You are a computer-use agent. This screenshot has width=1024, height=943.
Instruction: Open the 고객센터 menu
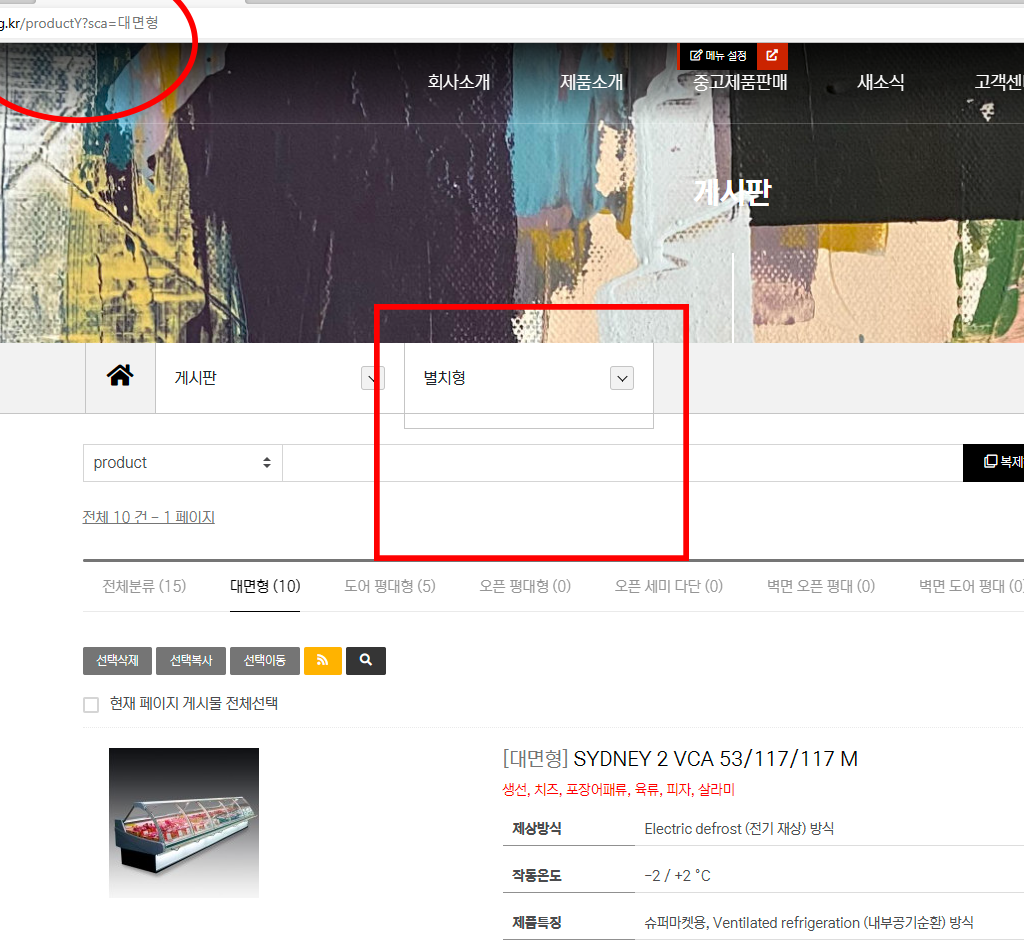coord(999,82)
